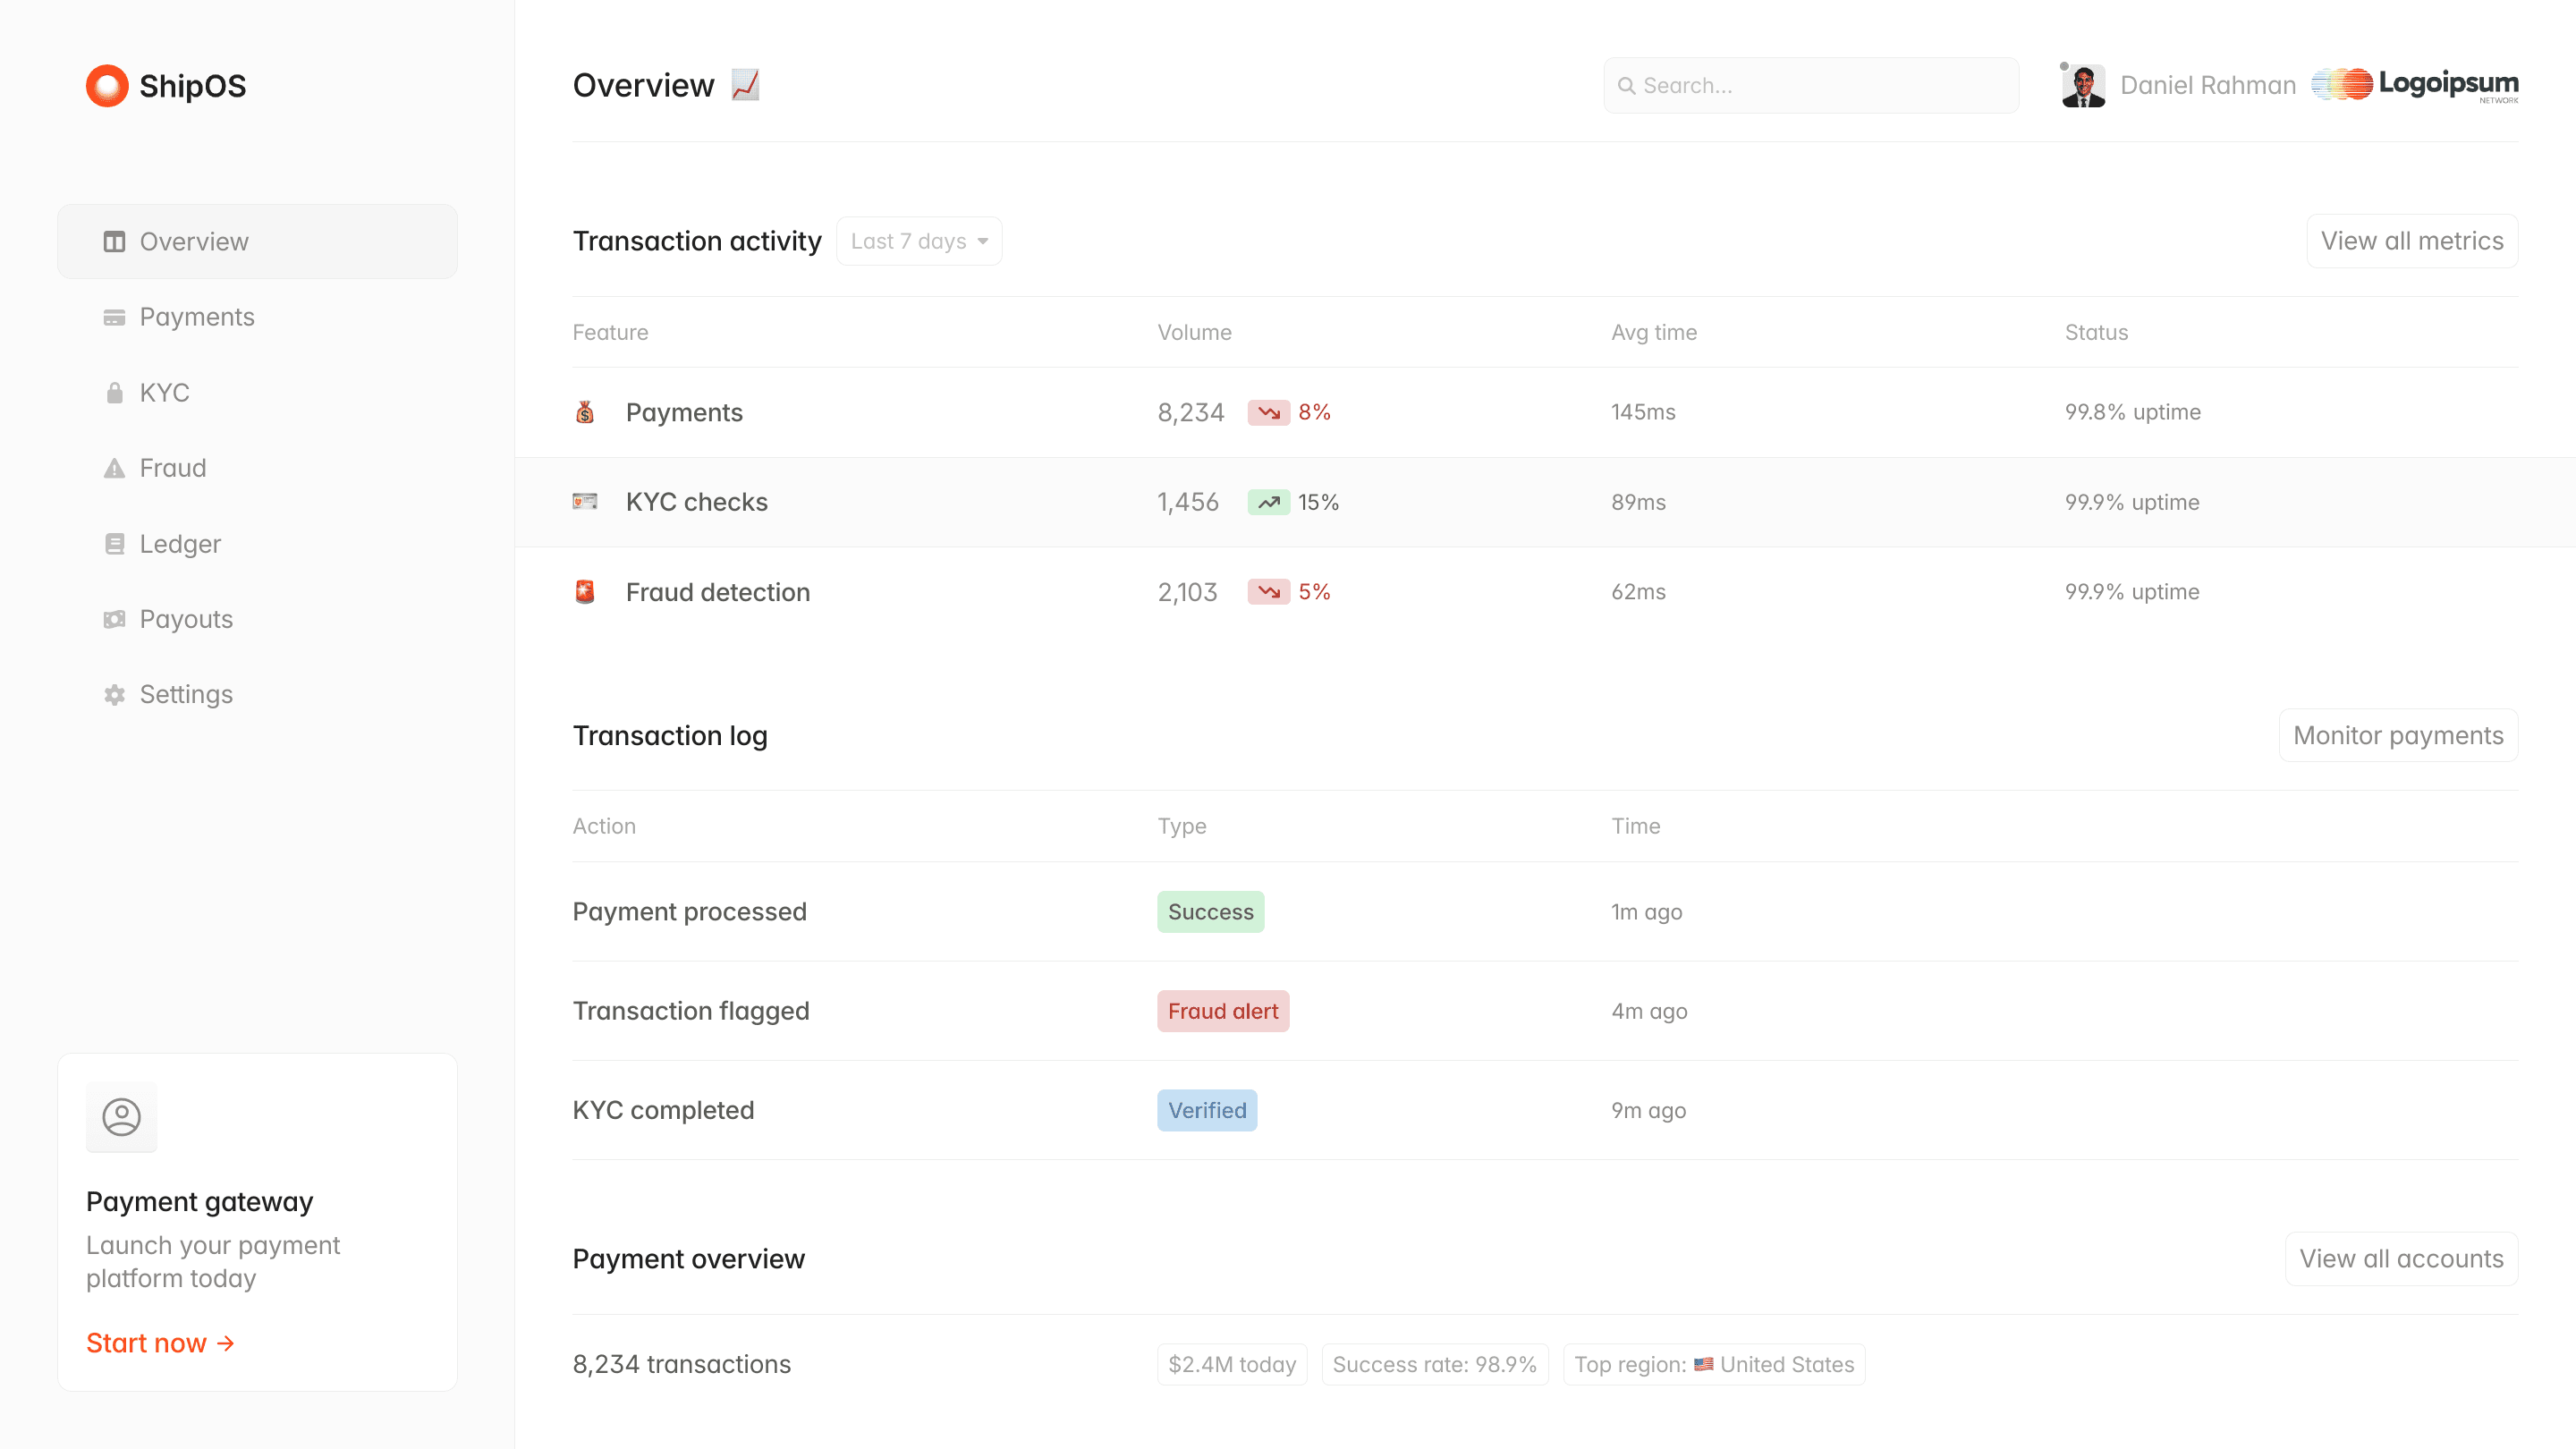Click the siren icon next to Fraud detection
The width and height of the screenshot is (2576, 1449).
585,591
